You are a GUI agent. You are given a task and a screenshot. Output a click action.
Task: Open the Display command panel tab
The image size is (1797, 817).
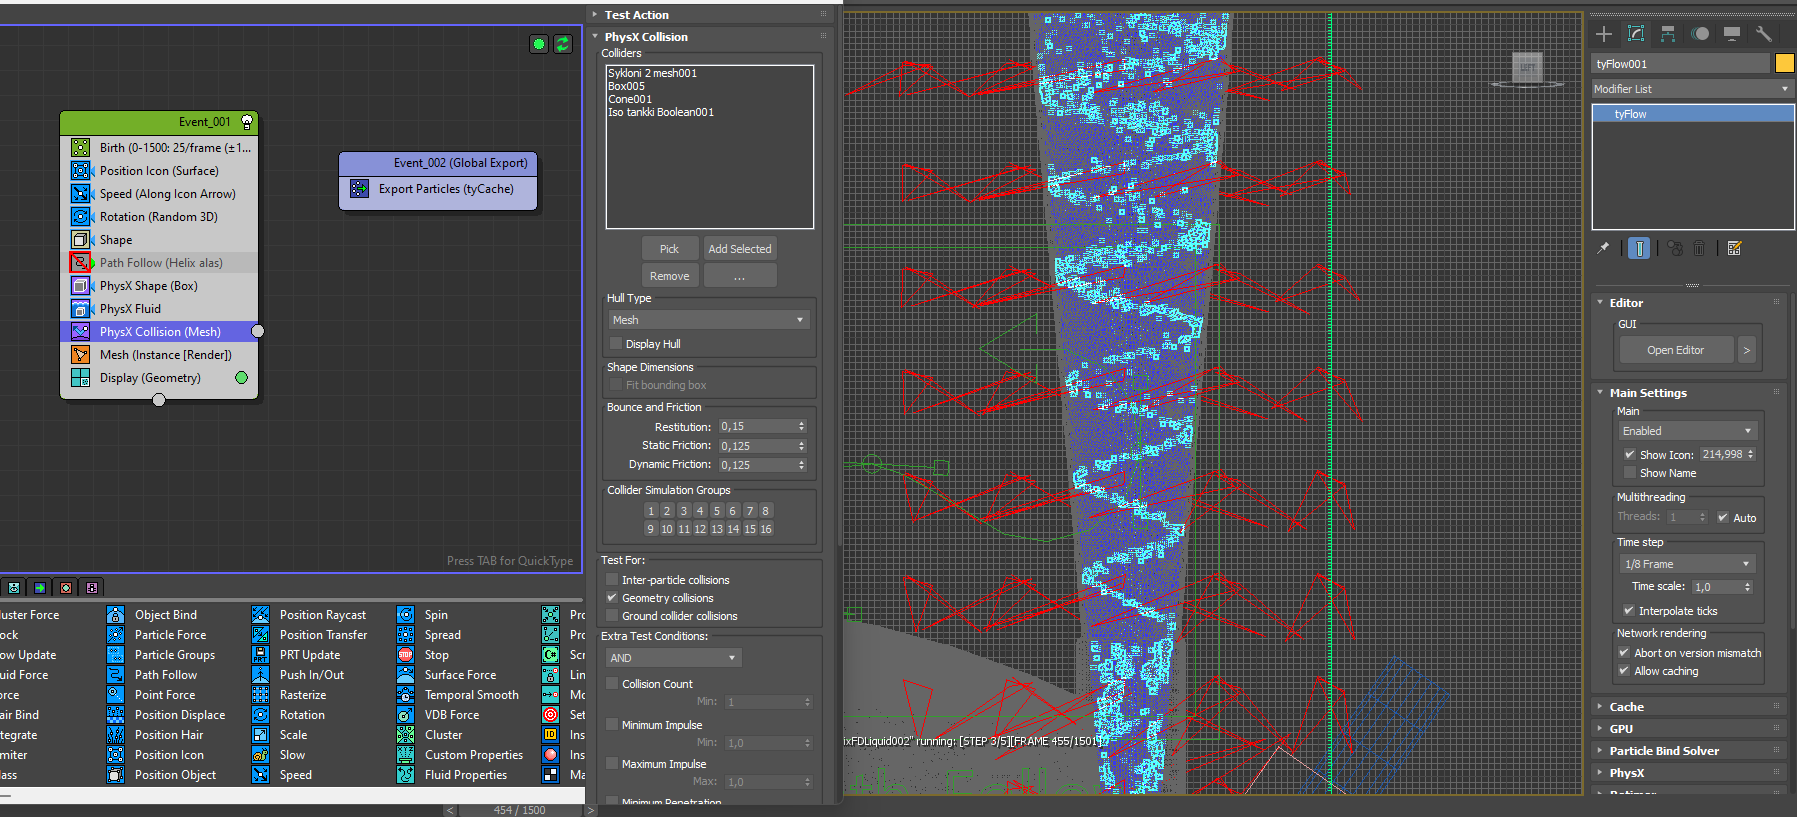[x=1732, y=34]
